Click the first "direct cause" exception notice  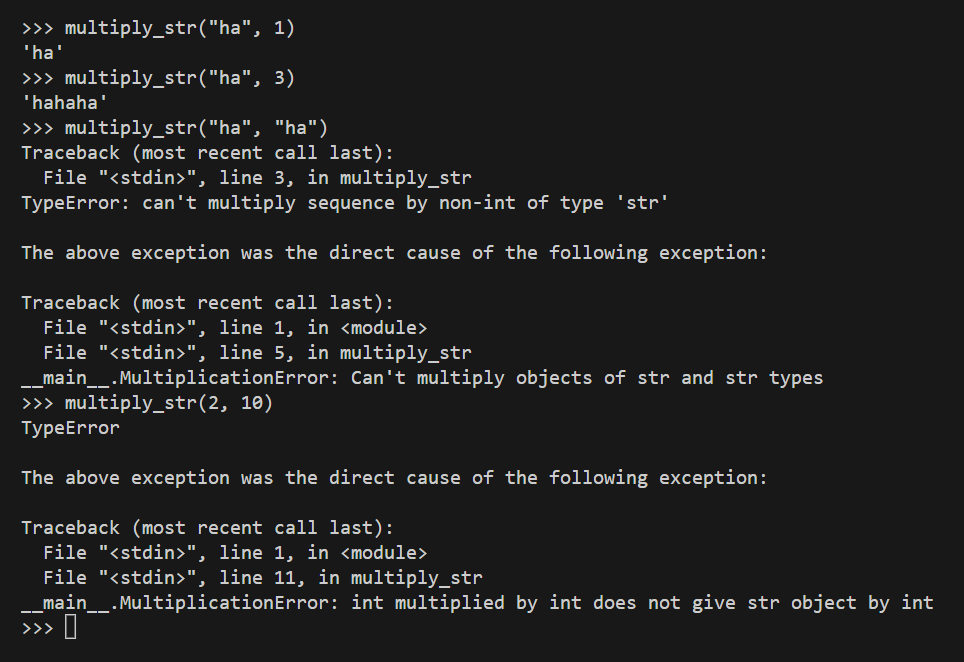(x=394, y=253)
